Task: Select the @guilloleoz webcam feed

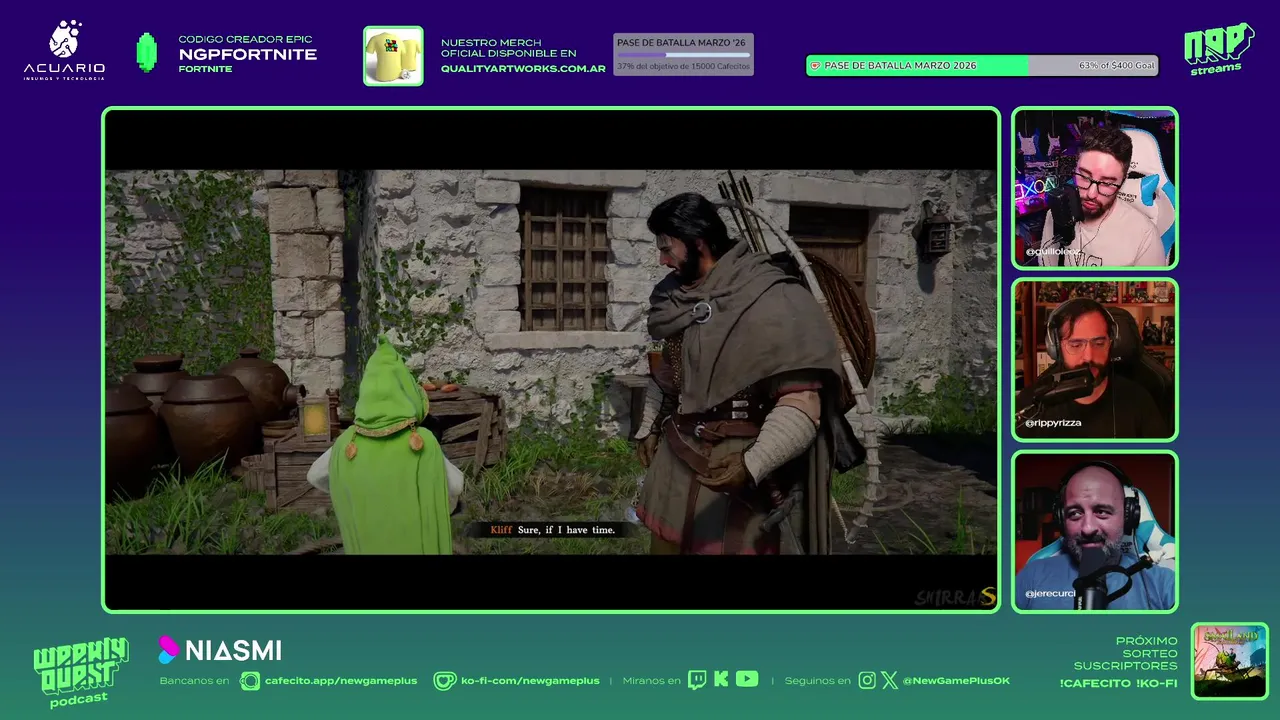Action: tap(1095, 188)
